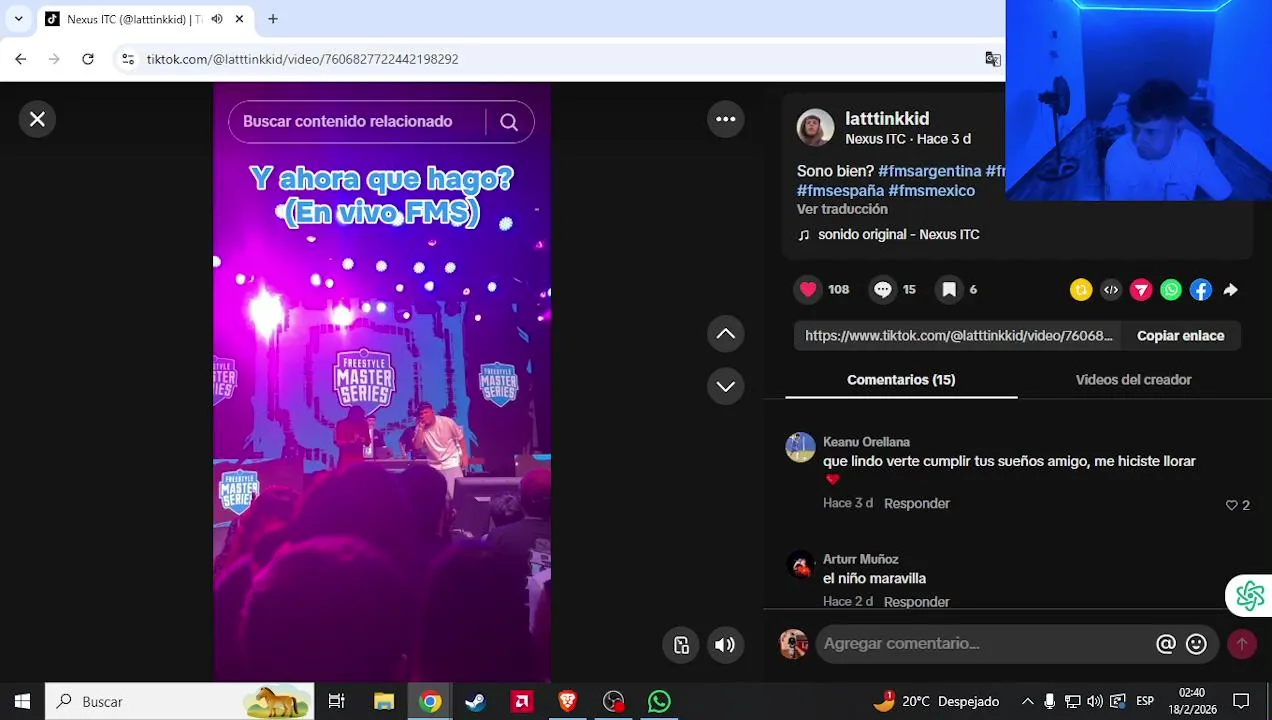Open the three-dots more options menu
1272x720 pixels.
[x=726, y=119]
